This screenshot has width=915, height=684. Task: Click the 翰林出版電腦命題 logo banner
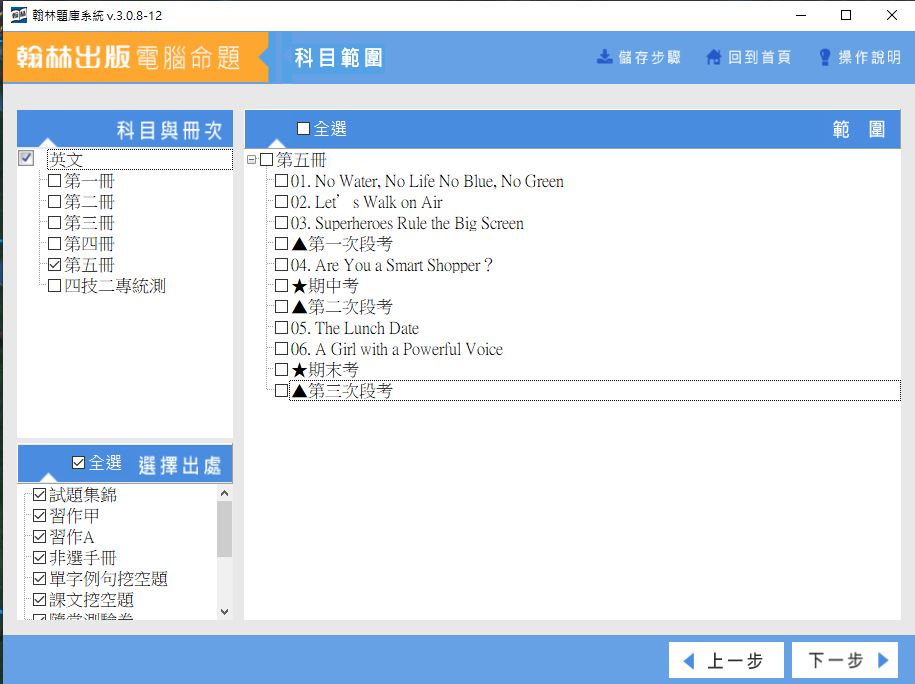(136, 57)
